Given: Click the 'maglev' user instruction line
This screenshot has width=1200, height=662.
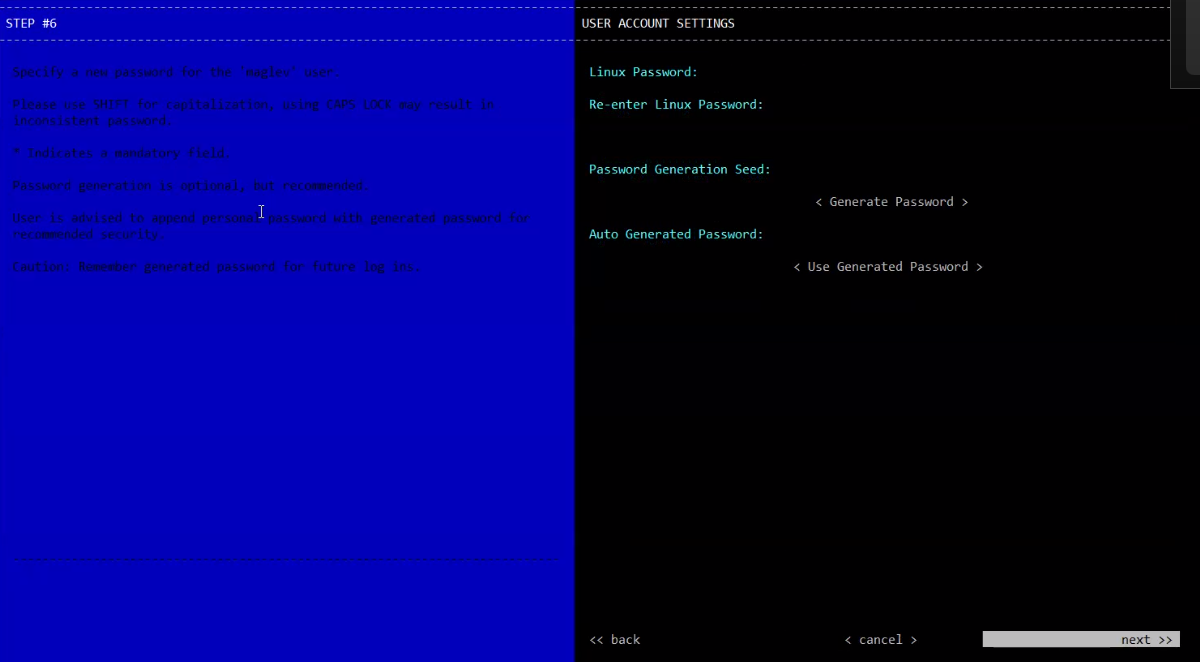Looking at the screenshot, I should [176, 72].
